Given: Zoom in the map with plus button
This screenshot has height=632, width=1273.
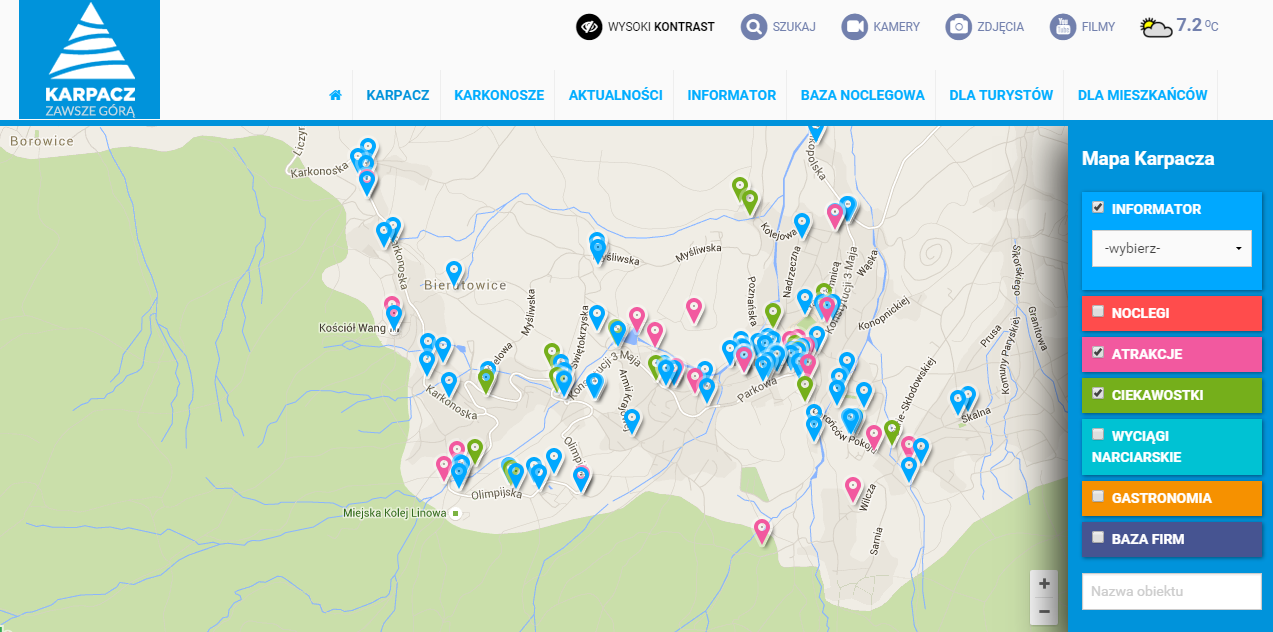Looking at the screenshot, I should [1044, 583].
